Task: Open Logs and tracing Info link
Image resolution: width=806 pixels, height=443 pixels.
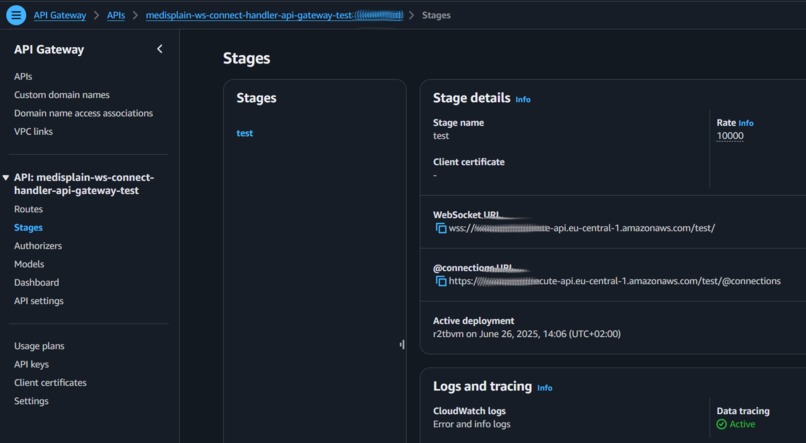Action: (x=545, y=388)
